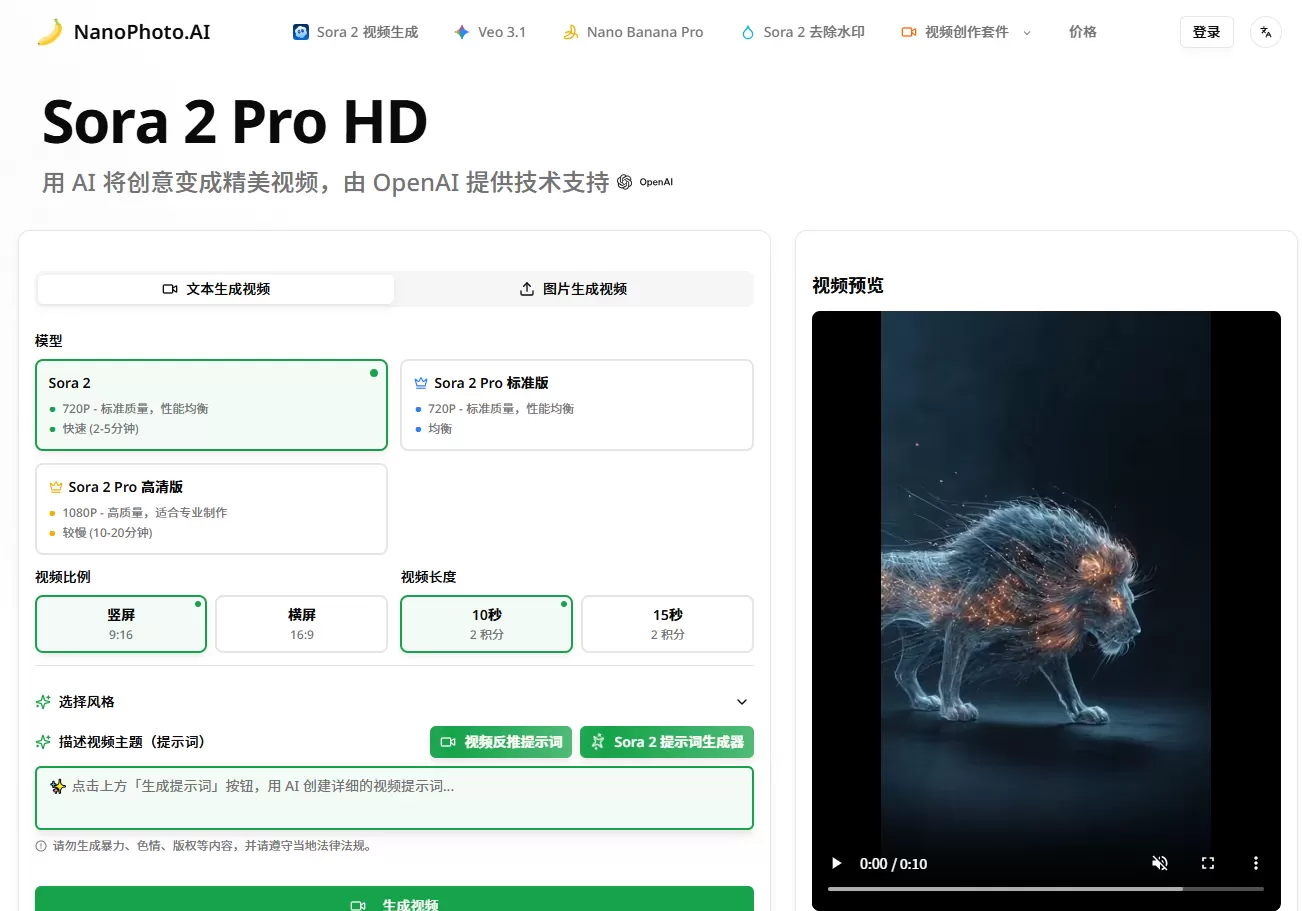Visit the 价格 pricing page

pyautogui.click(x=1082, y=31)
